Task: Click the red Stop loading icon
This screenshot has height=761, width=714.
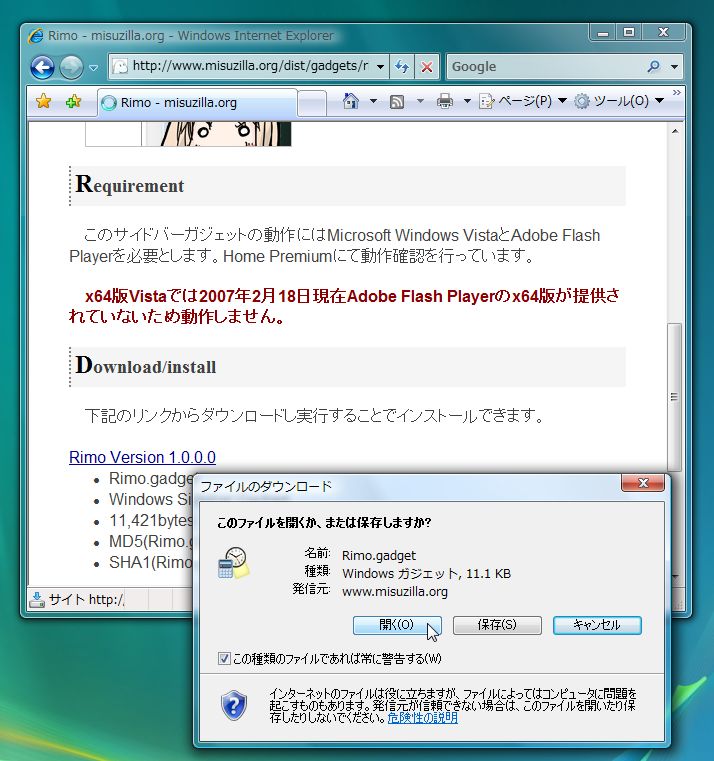Action: (x=427, y=66)
